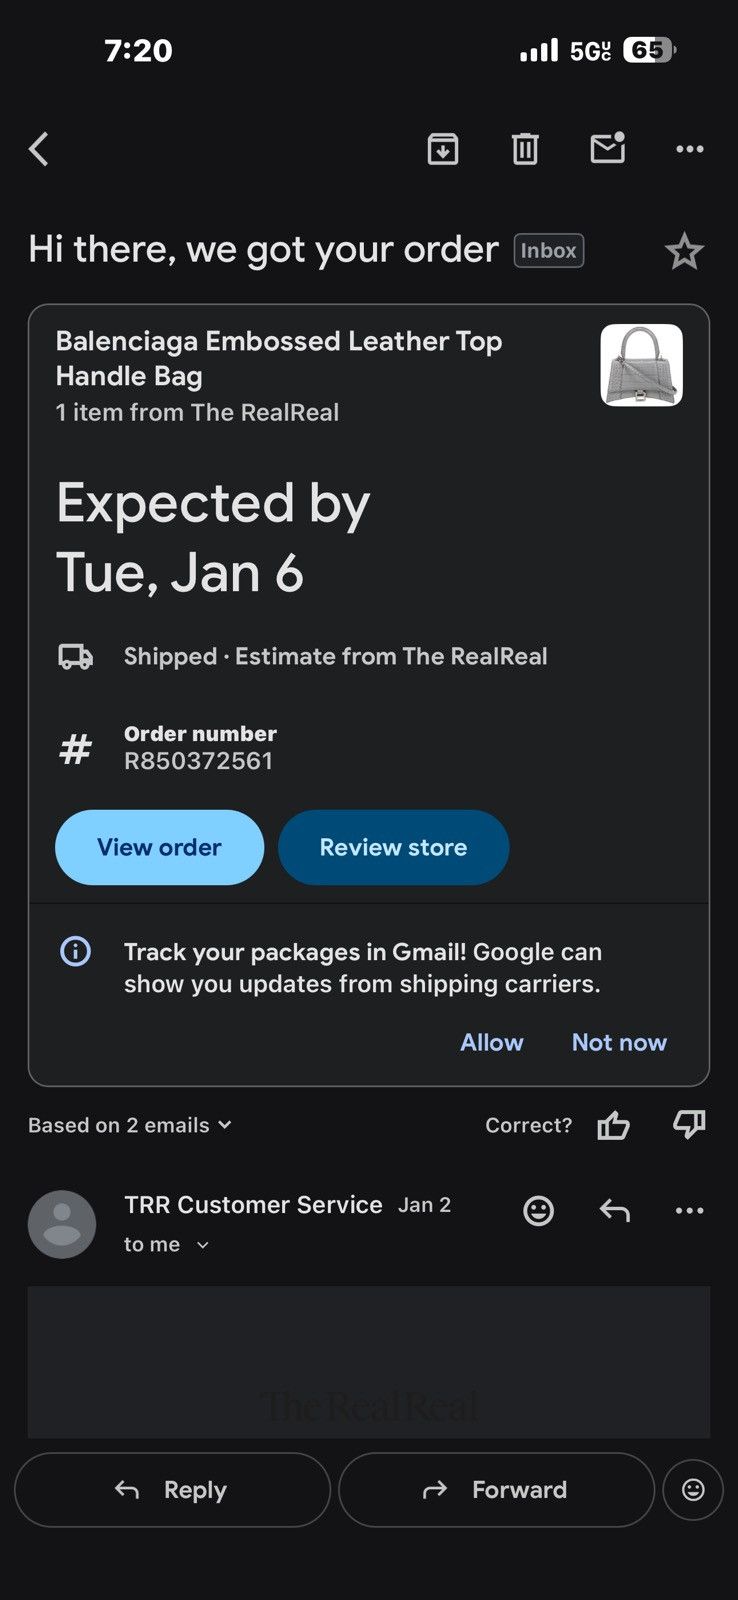Tap the Inbox label tag
Image resolution: width=738 pixels, height=1600 pixels.
coord(549,250)
